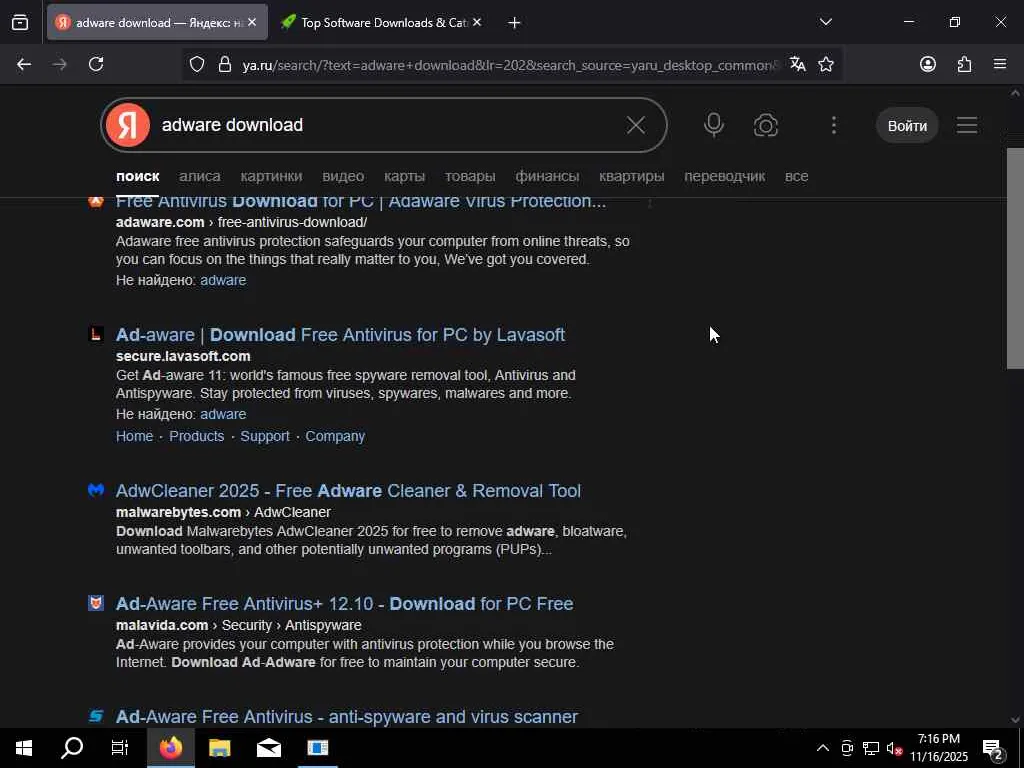1024x768 pixels.
Task: Open Ad-Aware Free Antivirus+ 12.10 result
Action: (344, 604)
